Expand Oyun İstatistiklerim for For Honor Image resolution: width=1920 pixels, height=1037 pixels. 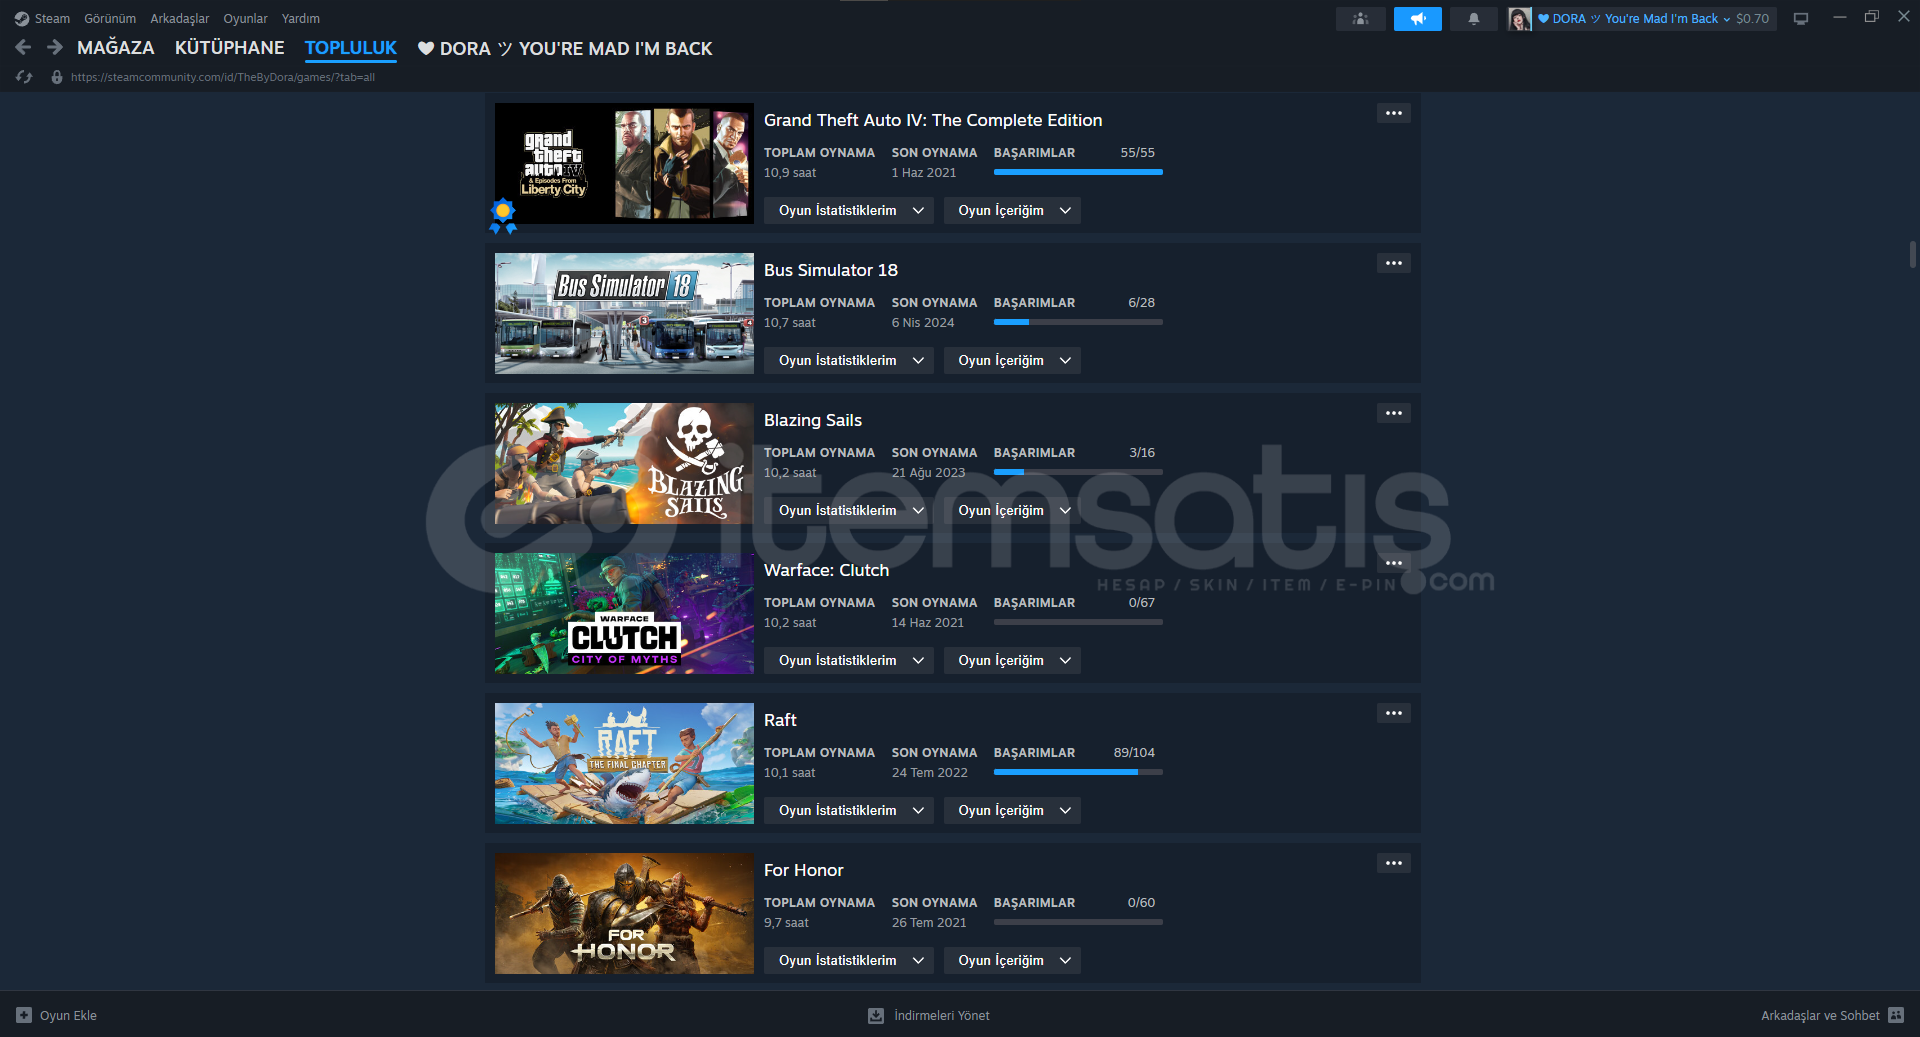(849, 960)
